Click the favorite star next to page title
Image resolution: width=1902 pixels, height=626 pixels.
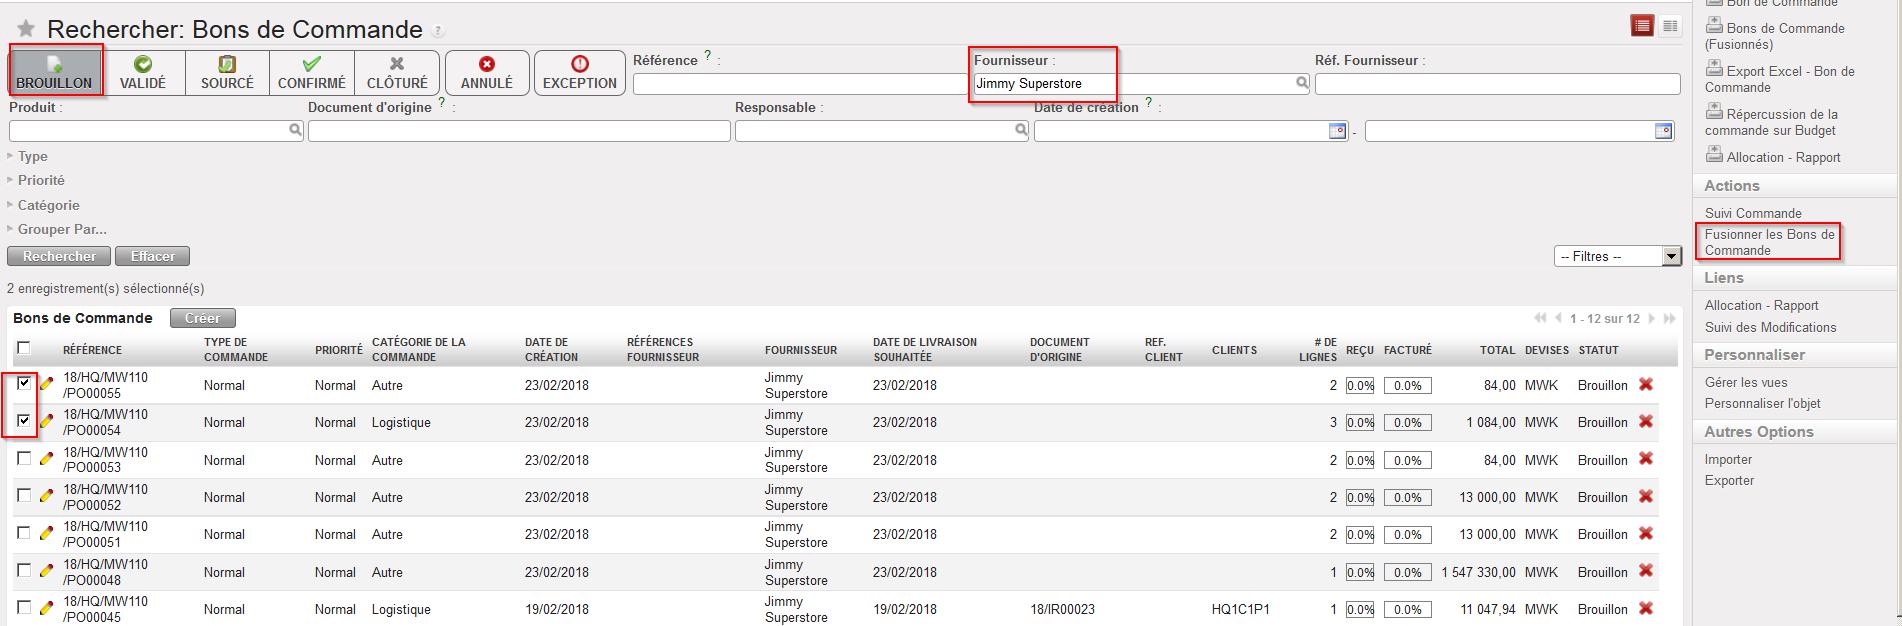point(26,29)
